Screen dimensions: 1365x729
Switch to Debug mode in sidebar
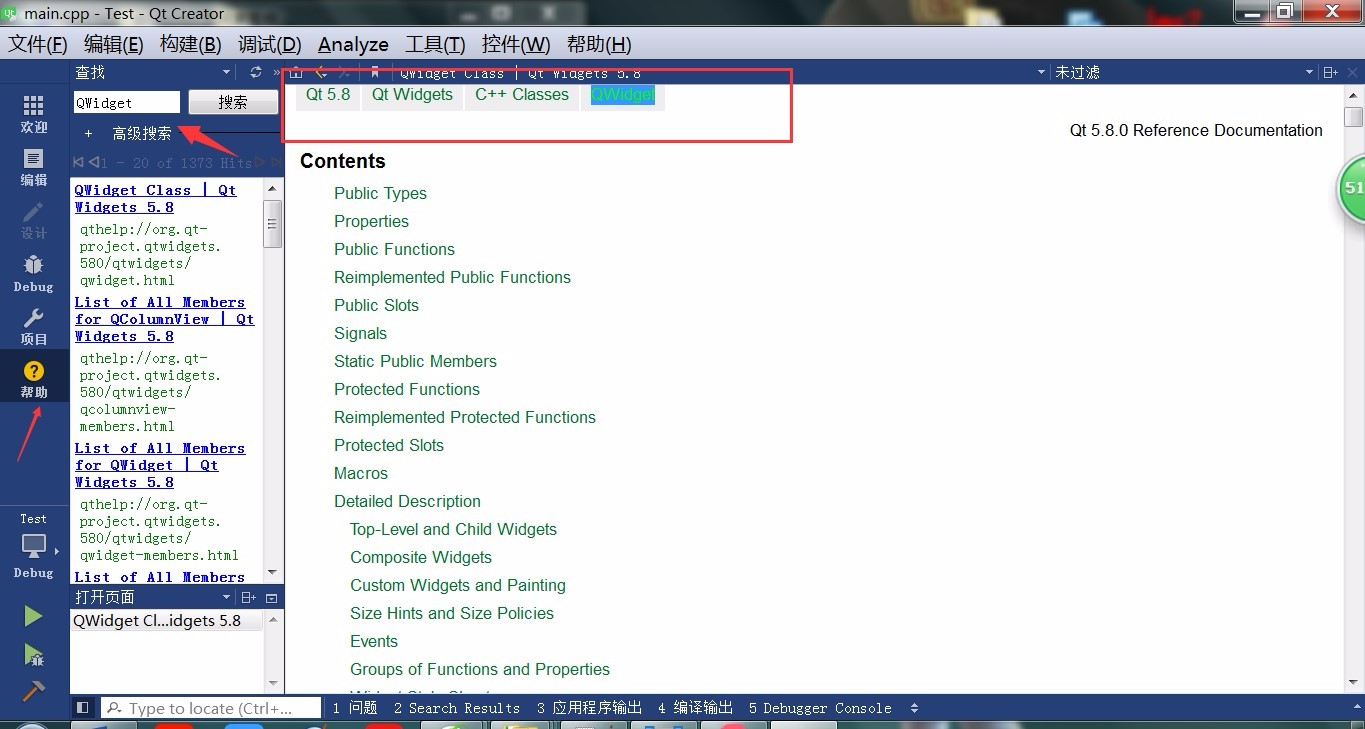(34, 273)
